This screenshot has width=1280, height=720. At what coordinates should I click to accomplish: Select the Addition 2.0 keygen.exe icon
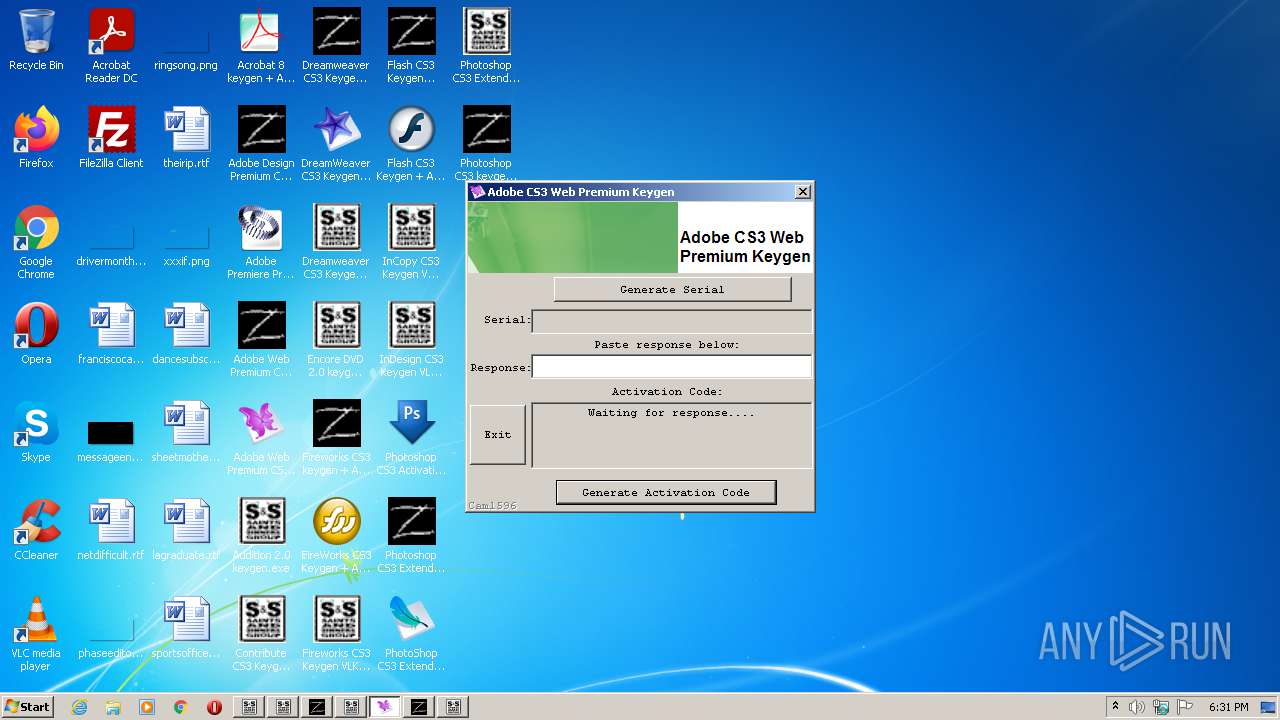coord(261,537)
